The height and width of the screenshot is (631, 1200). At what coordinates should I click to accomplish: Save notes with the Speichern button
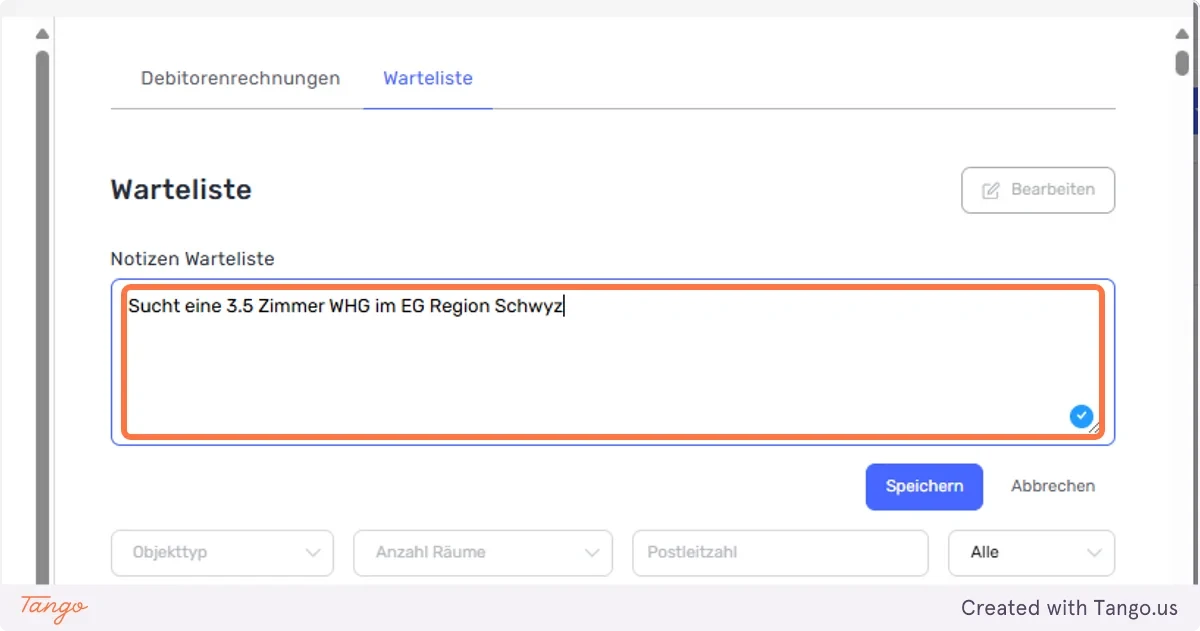point(924,487)
